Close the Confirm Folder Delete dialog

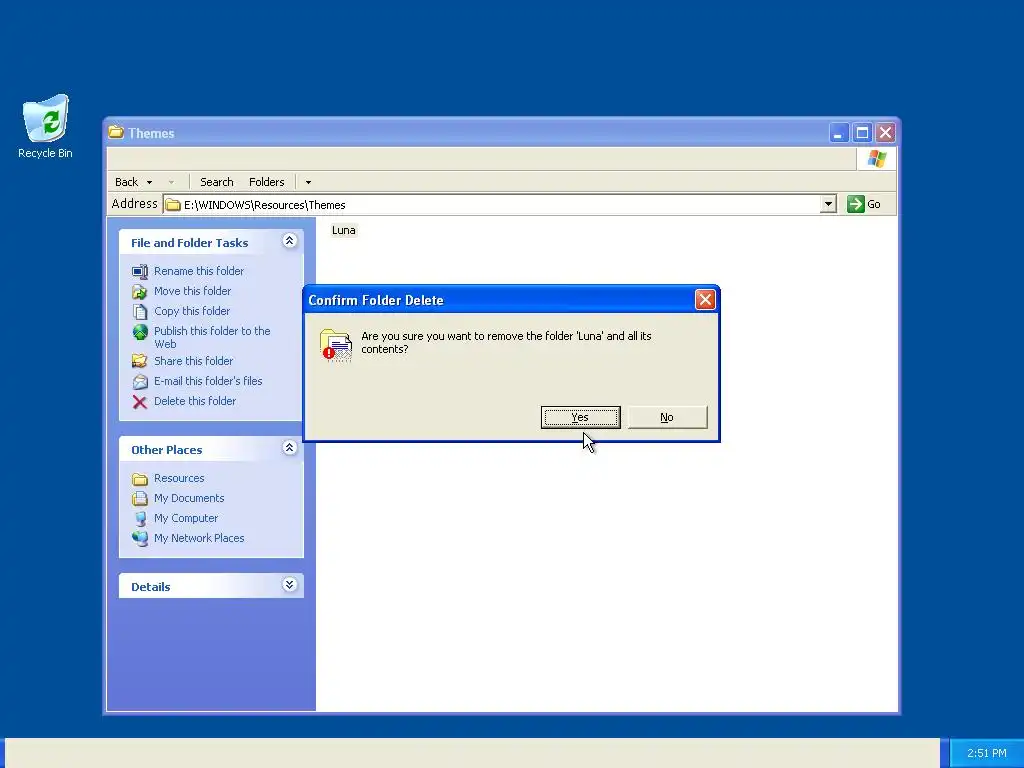[705, 300]
